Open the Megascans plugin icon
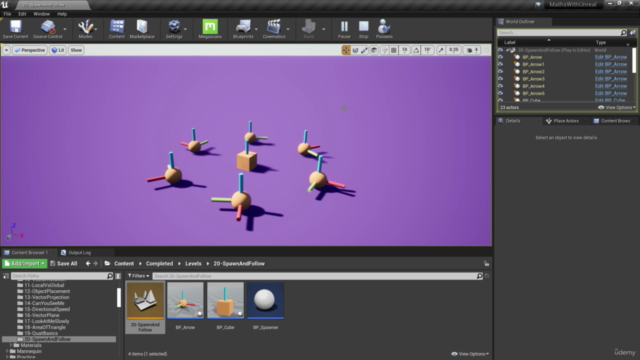The height and width of the screenshot is (360, 640). coord(210,29)
